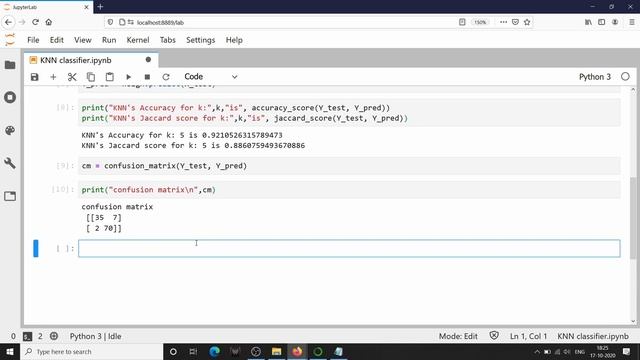Save the notebook with the floppy icon
The image size is (640, 360).
coord(35,77)
